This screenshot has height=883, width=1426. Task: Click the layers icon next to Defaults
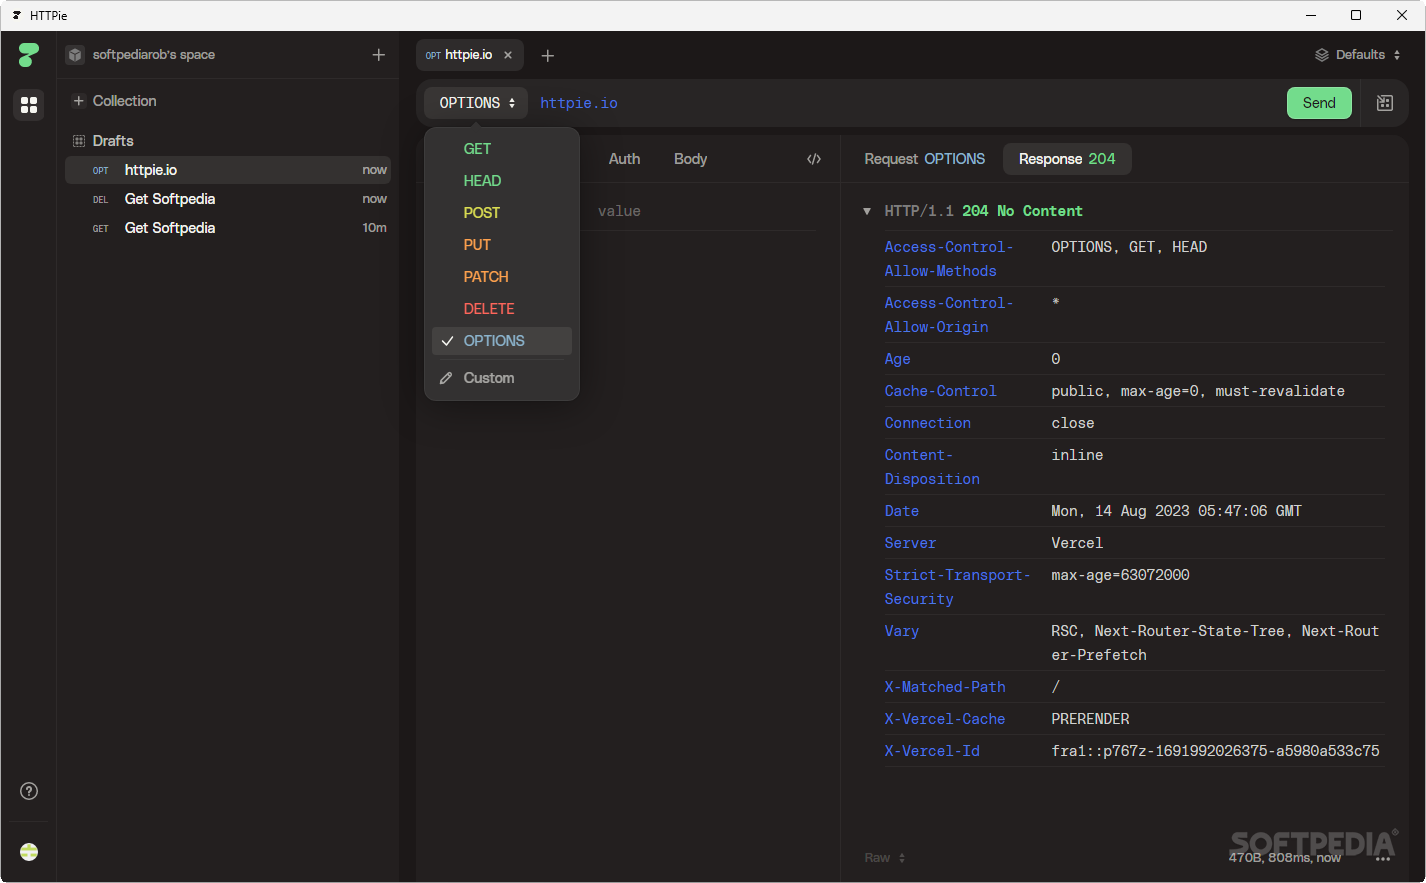(1322, 55)
